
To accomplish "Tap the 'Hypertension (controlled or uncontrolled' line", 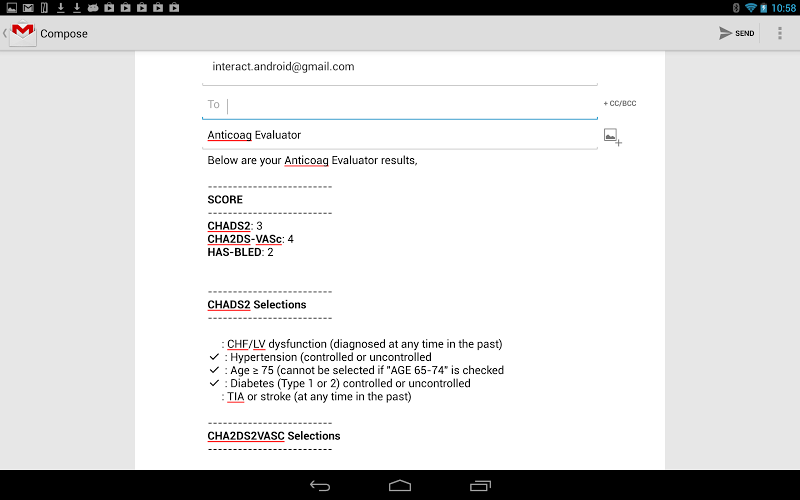I will [328, 357].
